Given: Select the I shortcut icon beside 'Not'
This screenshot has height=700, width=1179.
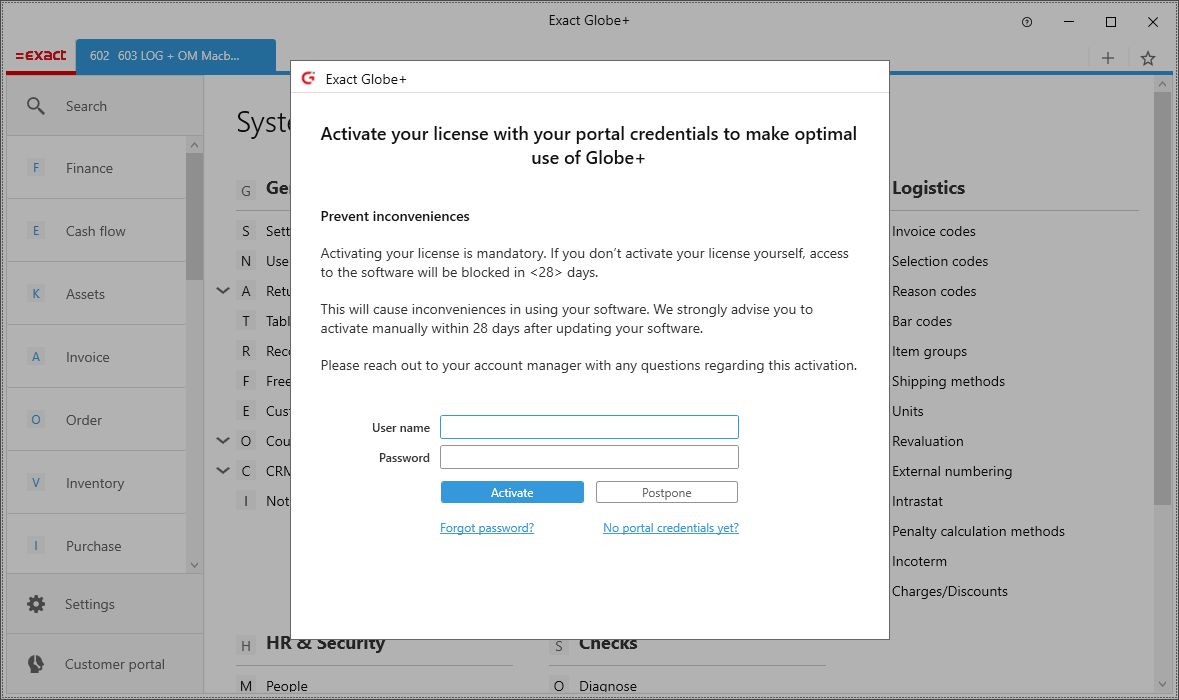Looking at the screenshot, I should point(246,501).
